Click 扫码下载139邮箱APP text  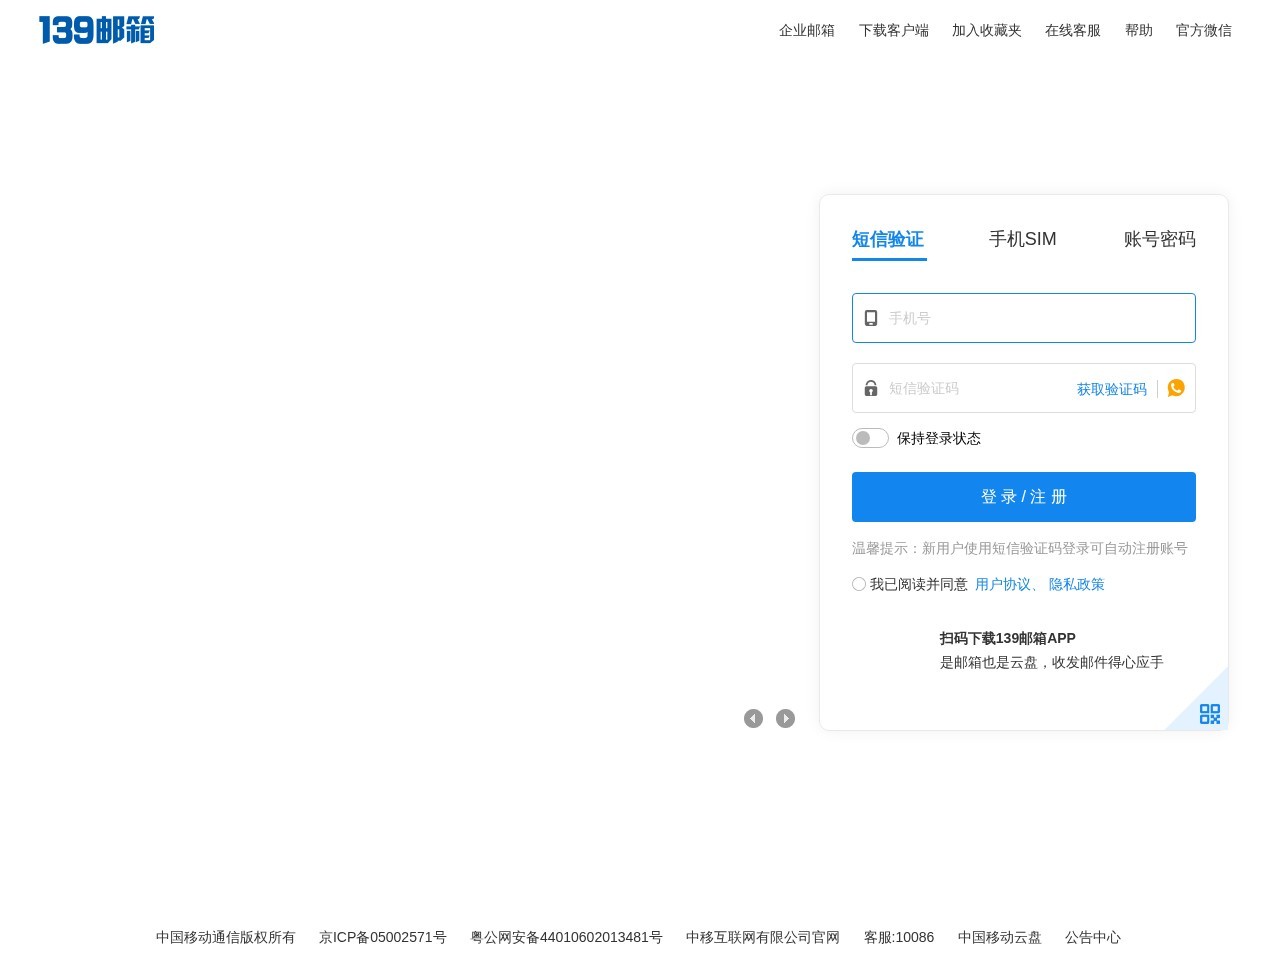tap(1007, 638)
